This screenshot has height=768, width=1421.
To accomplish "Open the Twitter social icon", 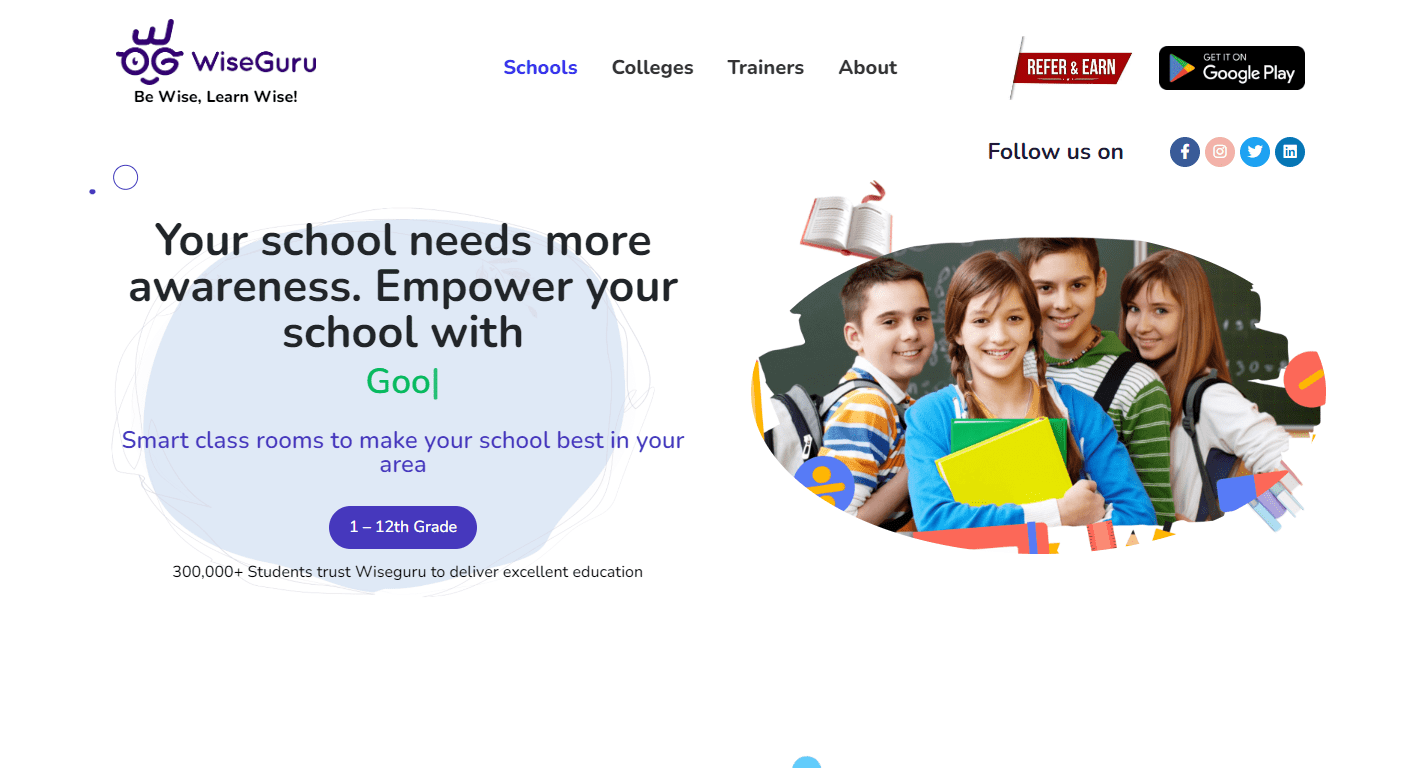I will coord(1255,152).
